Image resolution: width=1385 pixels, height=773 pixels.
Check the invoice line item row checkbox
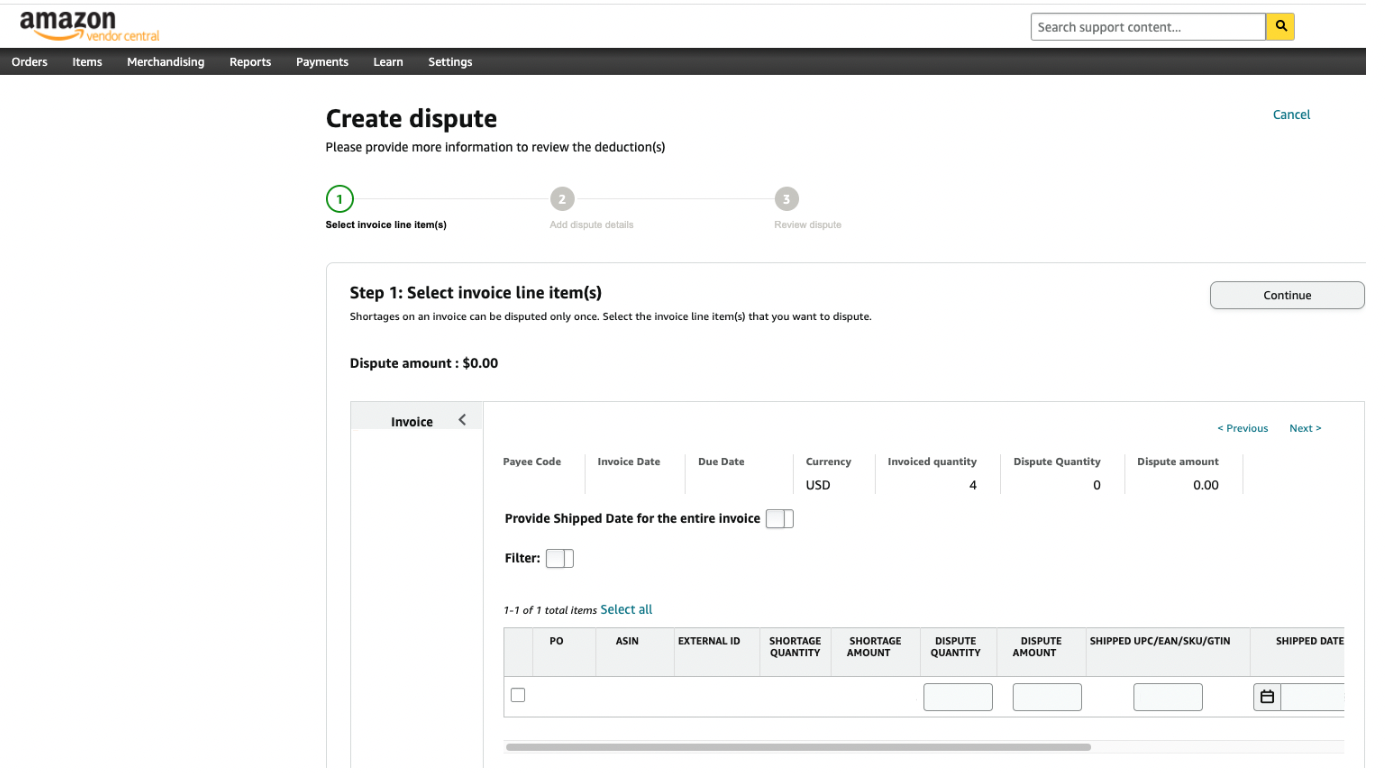coord(518,694)
